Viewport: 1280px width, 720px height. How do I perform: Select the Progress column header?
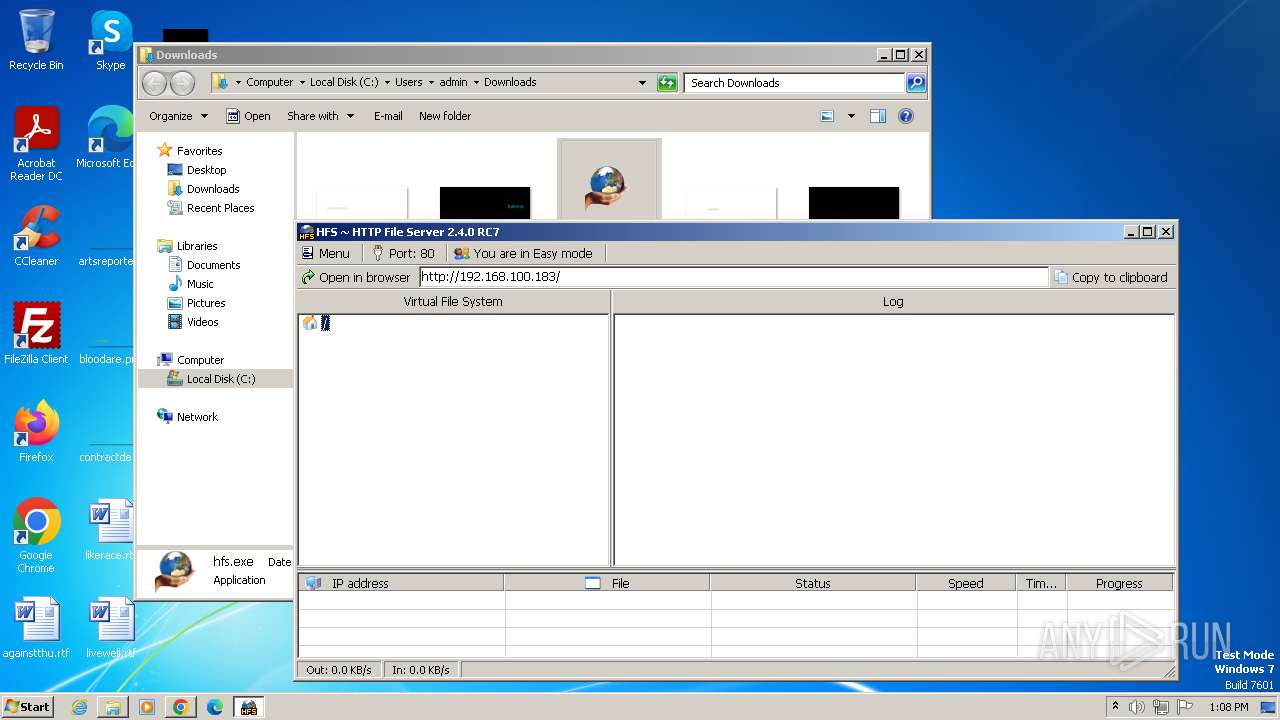point(1119,583)
